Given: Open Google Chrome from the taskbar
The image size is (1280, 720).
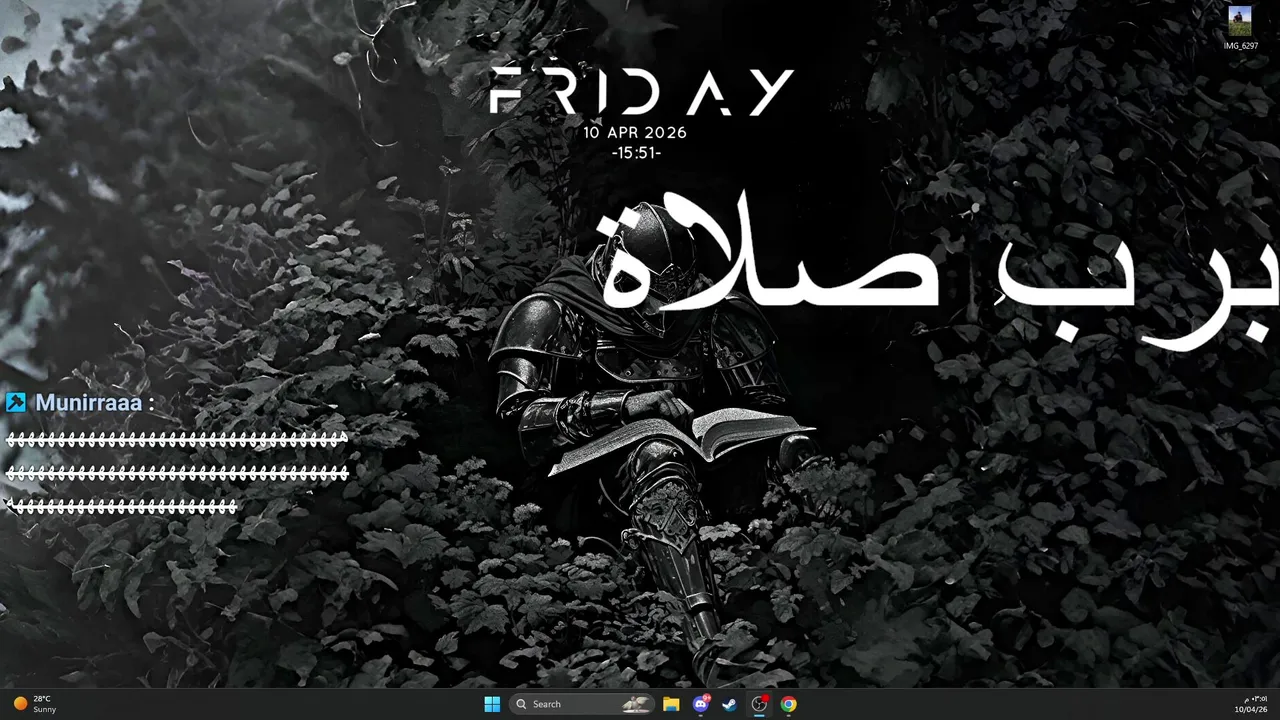Looking at the screenshot, I should coord(789,704).
